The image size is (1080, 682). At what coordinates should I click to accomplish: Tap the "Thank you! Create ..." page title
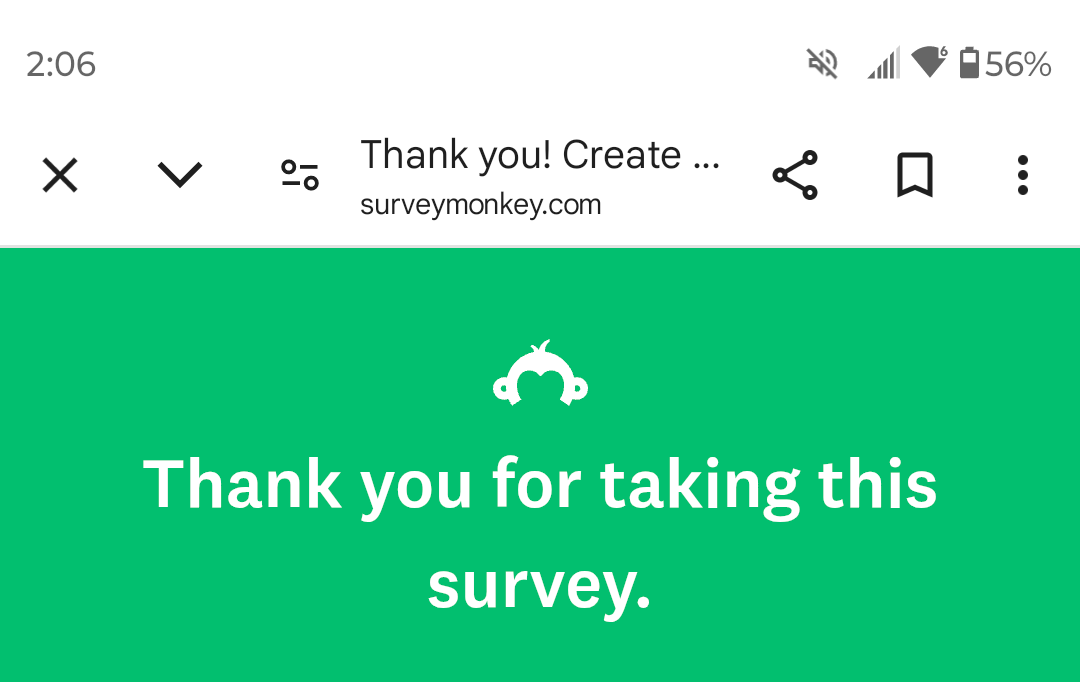(540, 156)
